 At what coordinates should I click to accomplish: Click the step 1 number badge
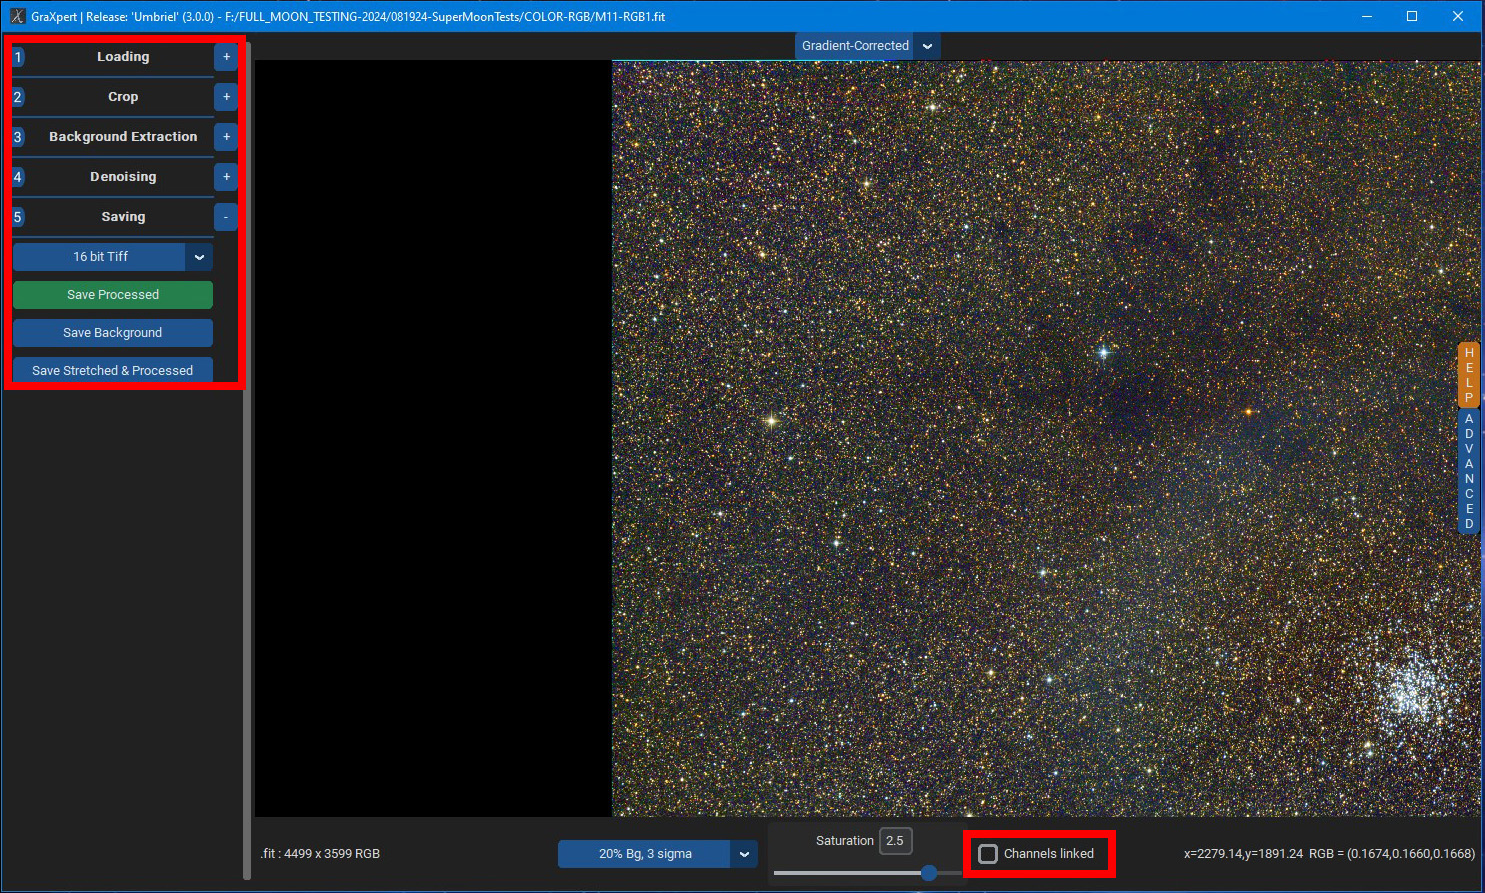tap(18, 57)
